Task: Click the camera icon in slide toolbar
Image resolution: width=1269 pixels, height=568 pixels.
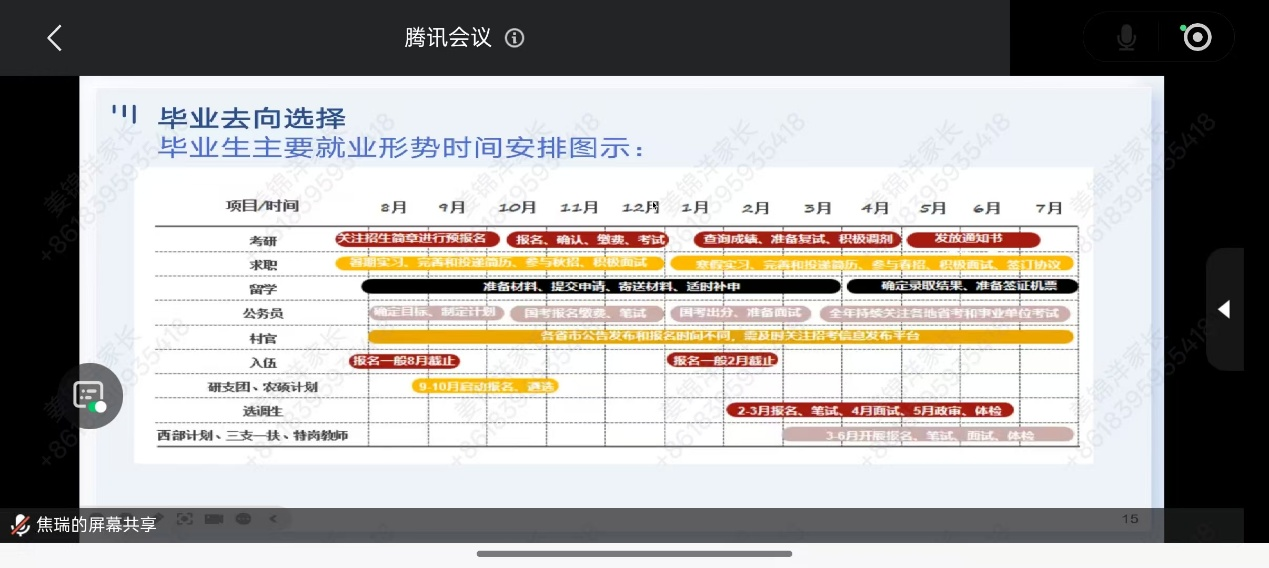Action: point(214,519)
